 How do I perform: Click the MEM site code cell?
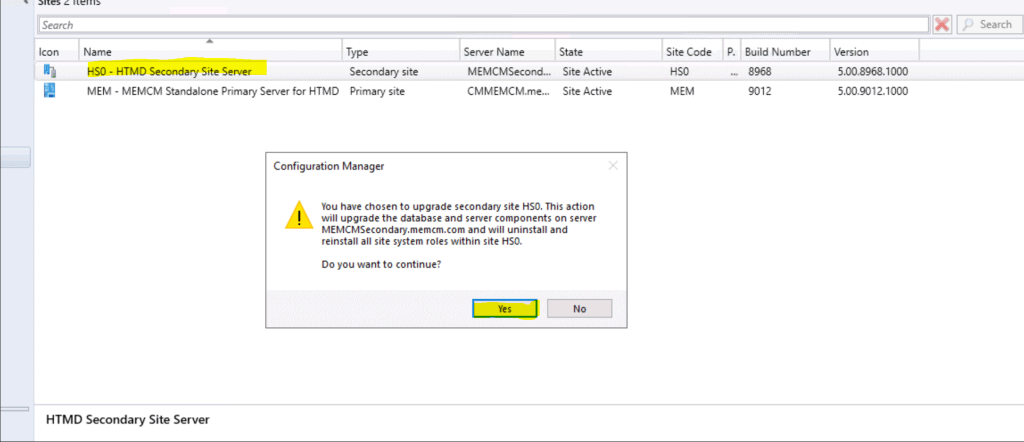tap(682, 91)
